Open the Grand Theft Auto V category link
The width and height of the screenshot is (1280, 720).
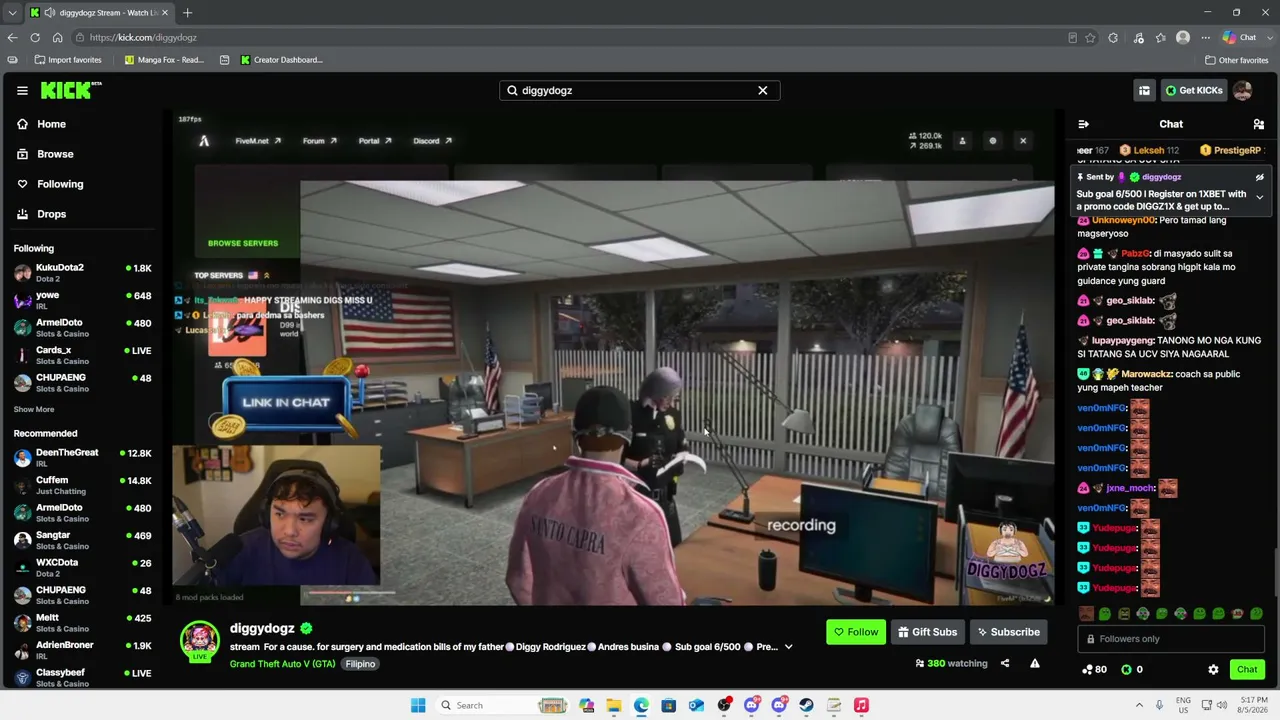282,664
